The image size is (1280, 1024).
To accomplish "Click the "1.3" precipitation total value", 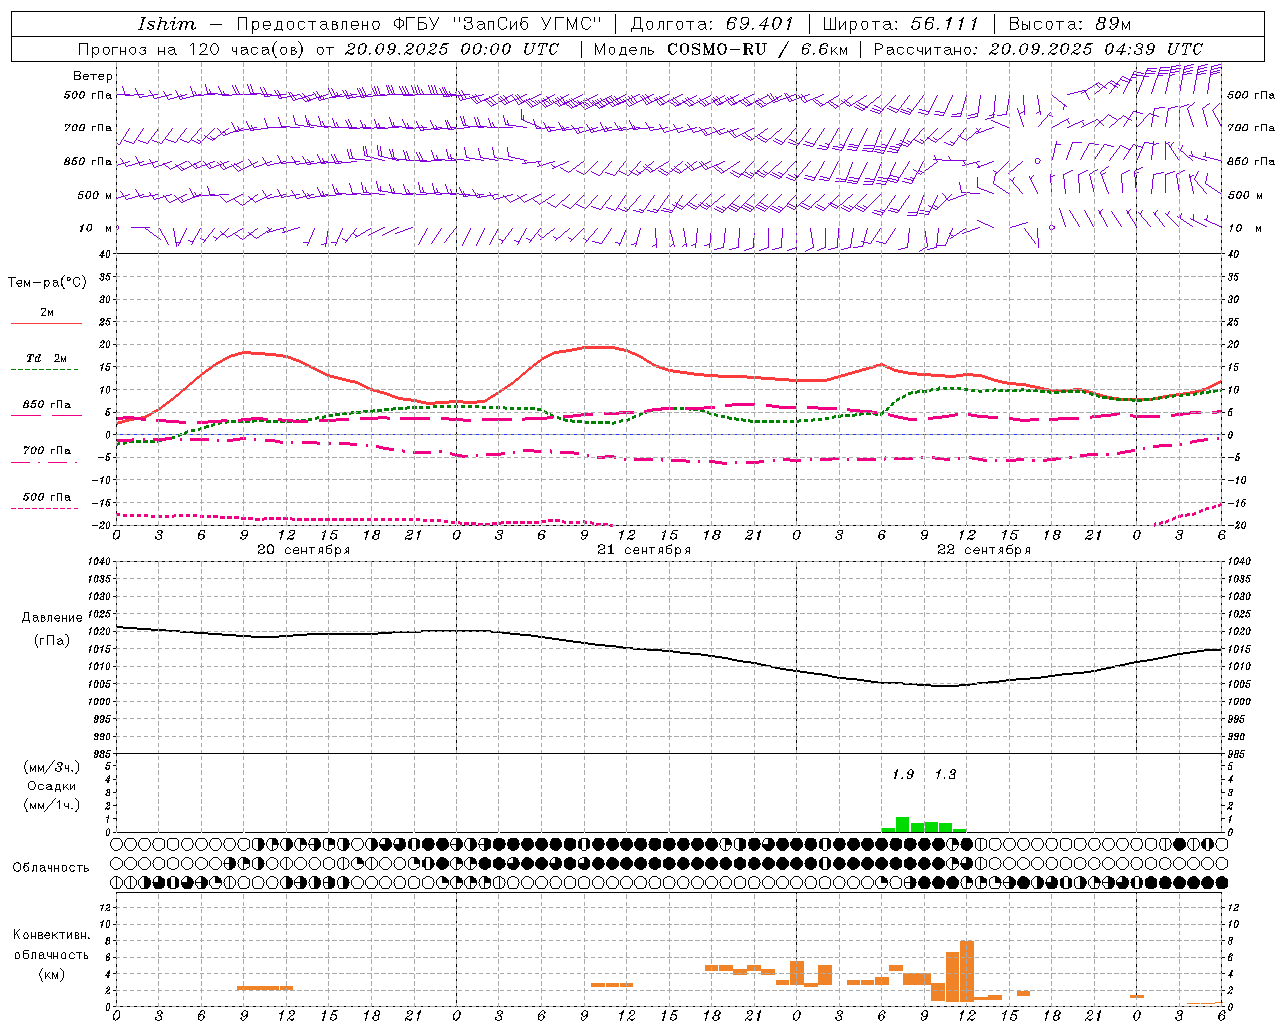I will (x=945, y=775).
